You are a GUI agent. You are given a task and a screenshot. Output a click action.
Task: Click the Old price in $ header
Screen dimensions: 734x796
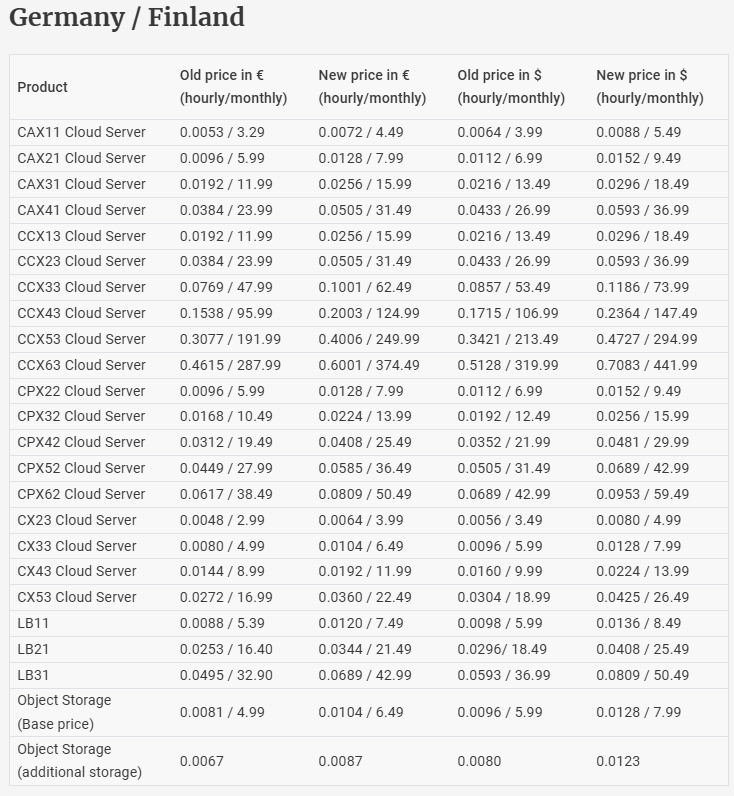point(511,87)
